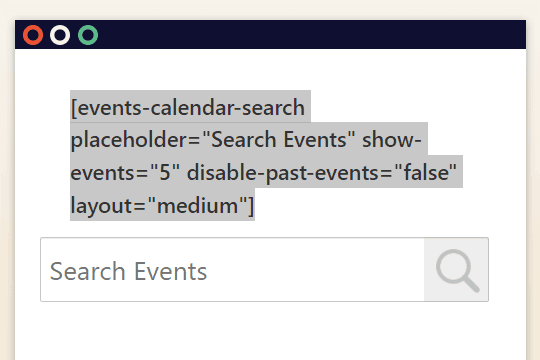This screenshot has height=360, width=540.
Task: Click the blank white area below search box
Action: 270,331
